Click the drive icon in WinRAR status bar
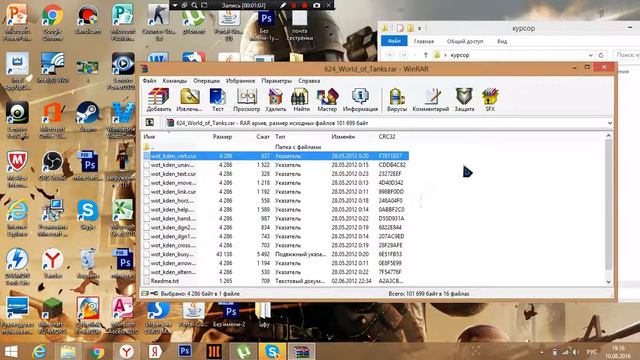640x360 pixels. click(x=144, y=293)
